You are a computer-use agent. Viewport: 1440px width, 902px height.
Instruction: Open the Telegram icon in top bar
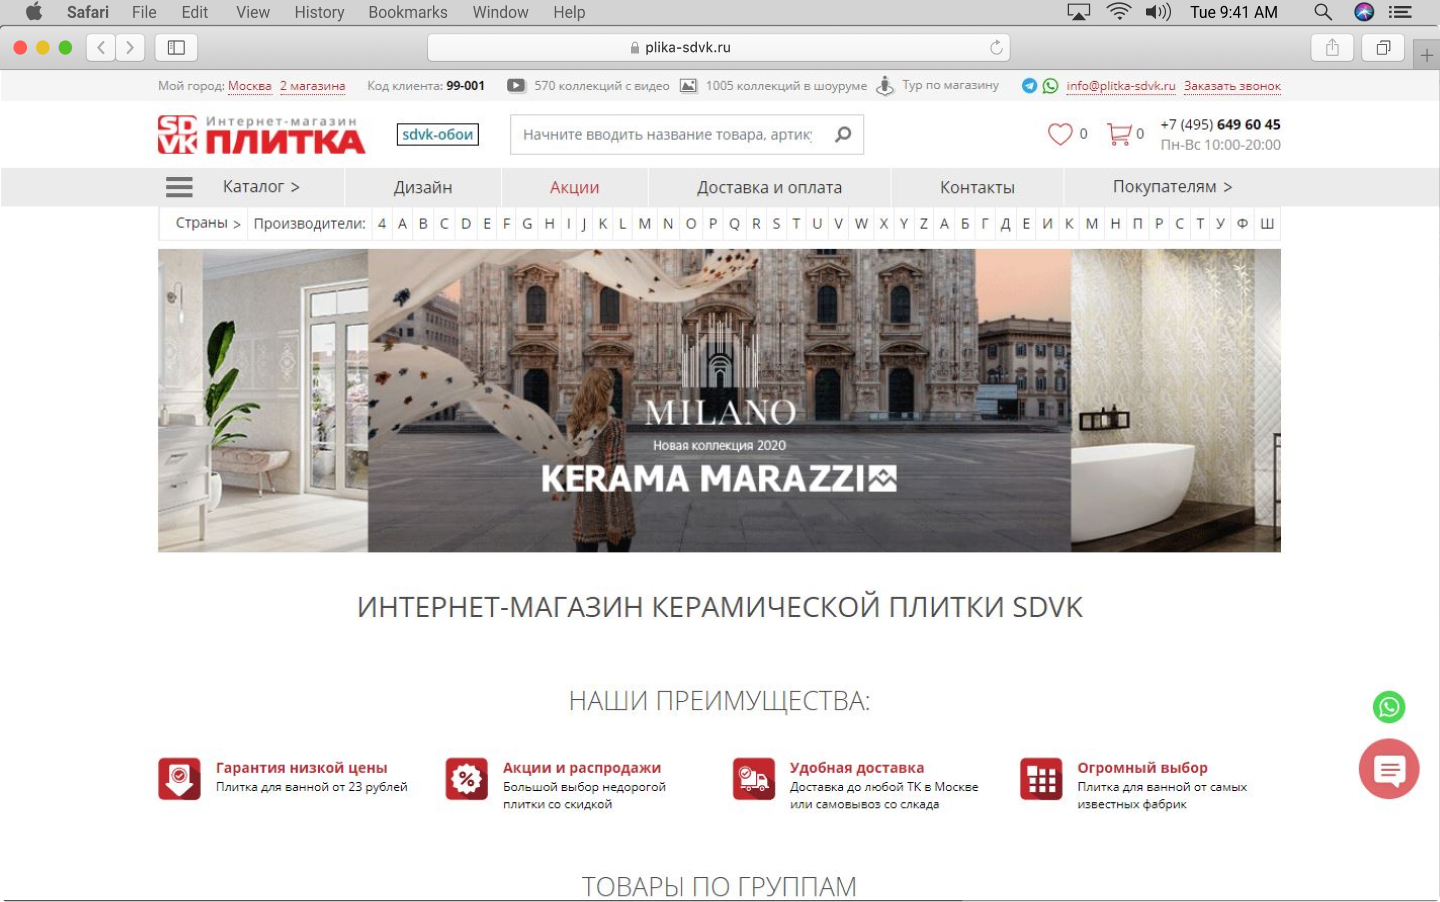tap(1029, 86)
